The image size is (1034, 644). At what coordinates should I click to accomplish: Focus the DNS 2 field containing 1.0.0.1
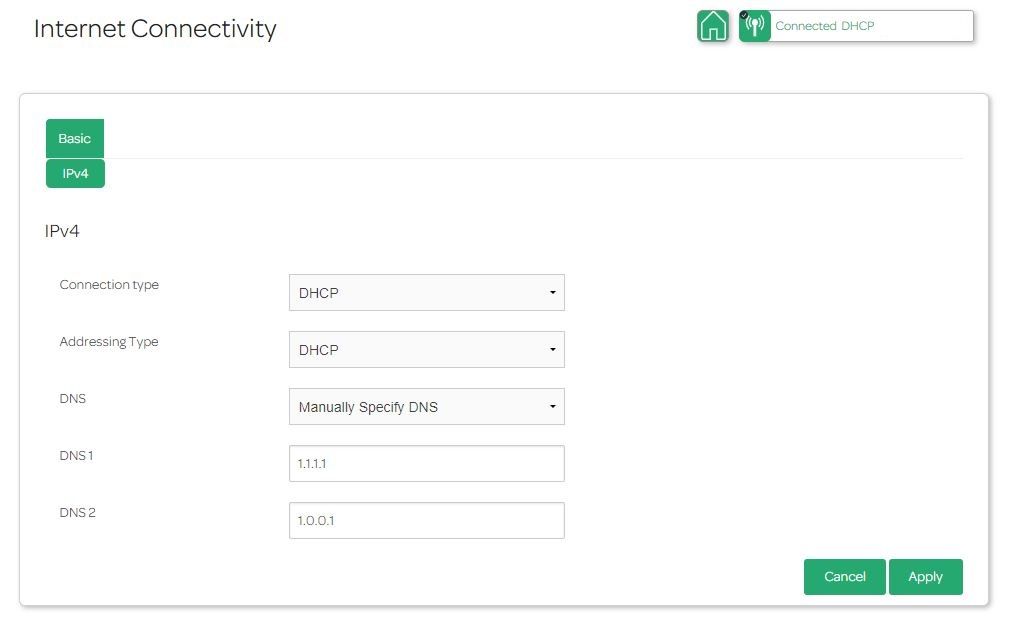point(426,521)
